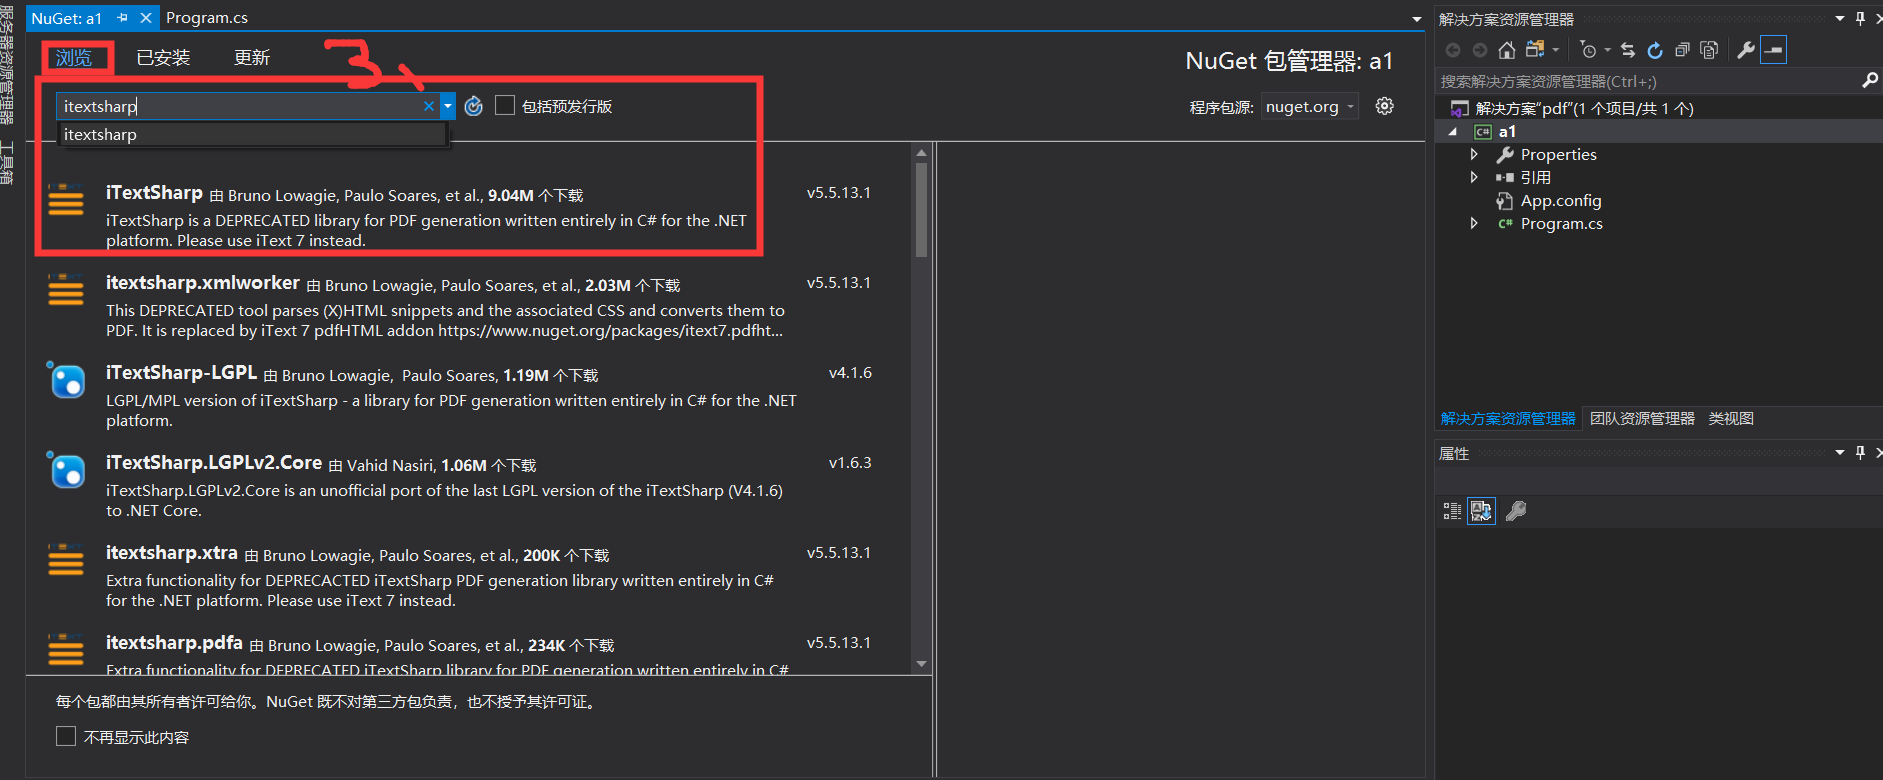1883x780 pixels.
Task: Click the collapse all icon in Solution Explorer
Action: tap(1682, 50)
